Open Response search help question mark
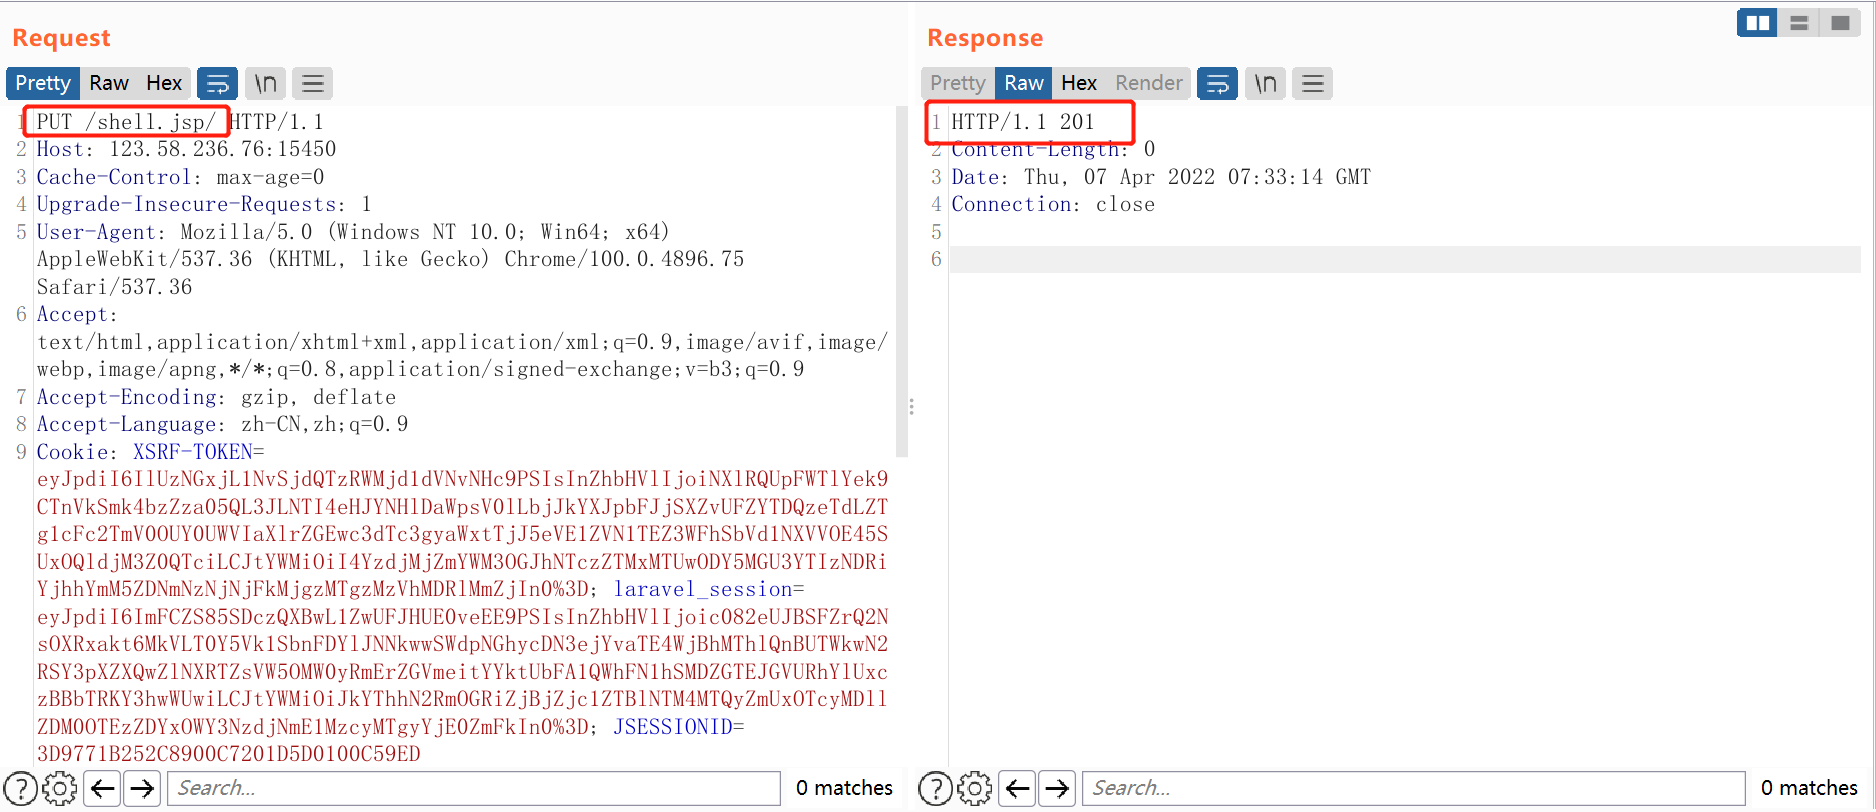 936,789
